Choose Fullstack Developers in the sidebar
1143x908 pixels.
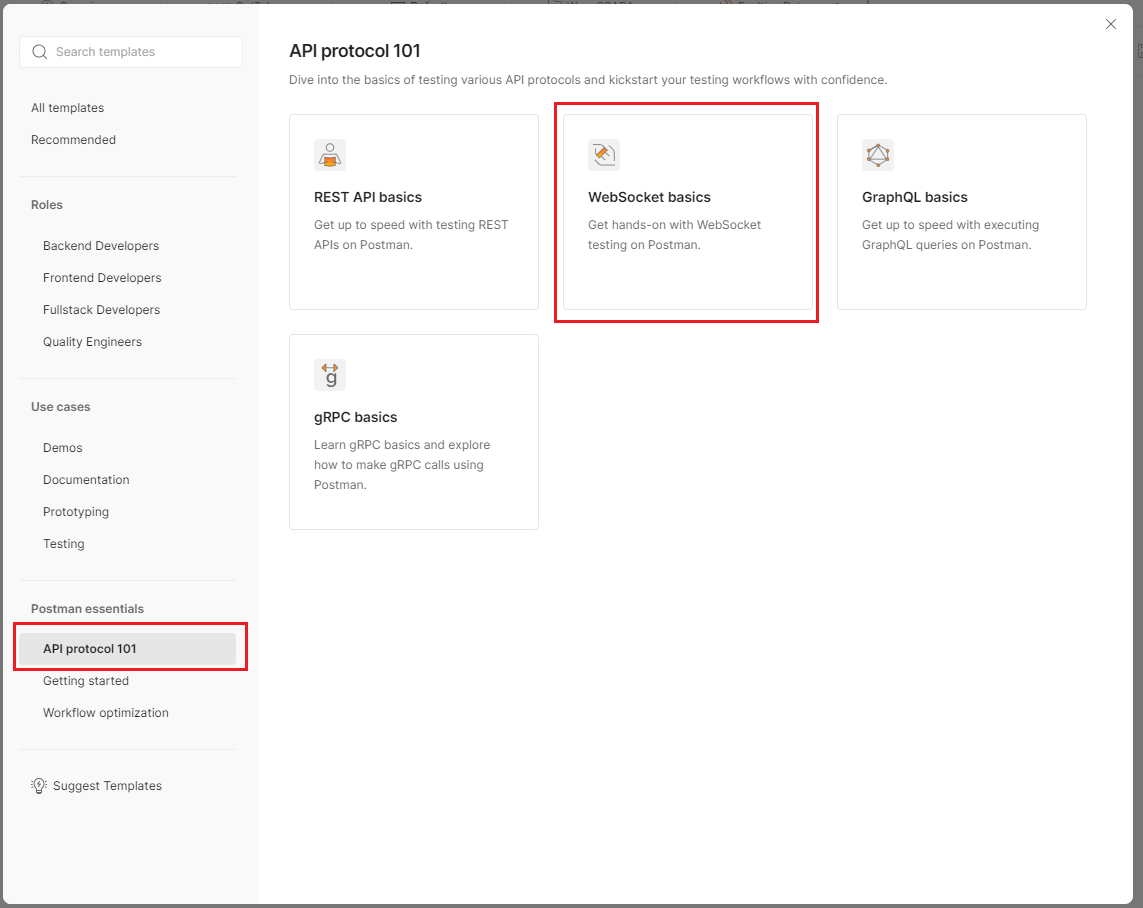tap(102, 310)
